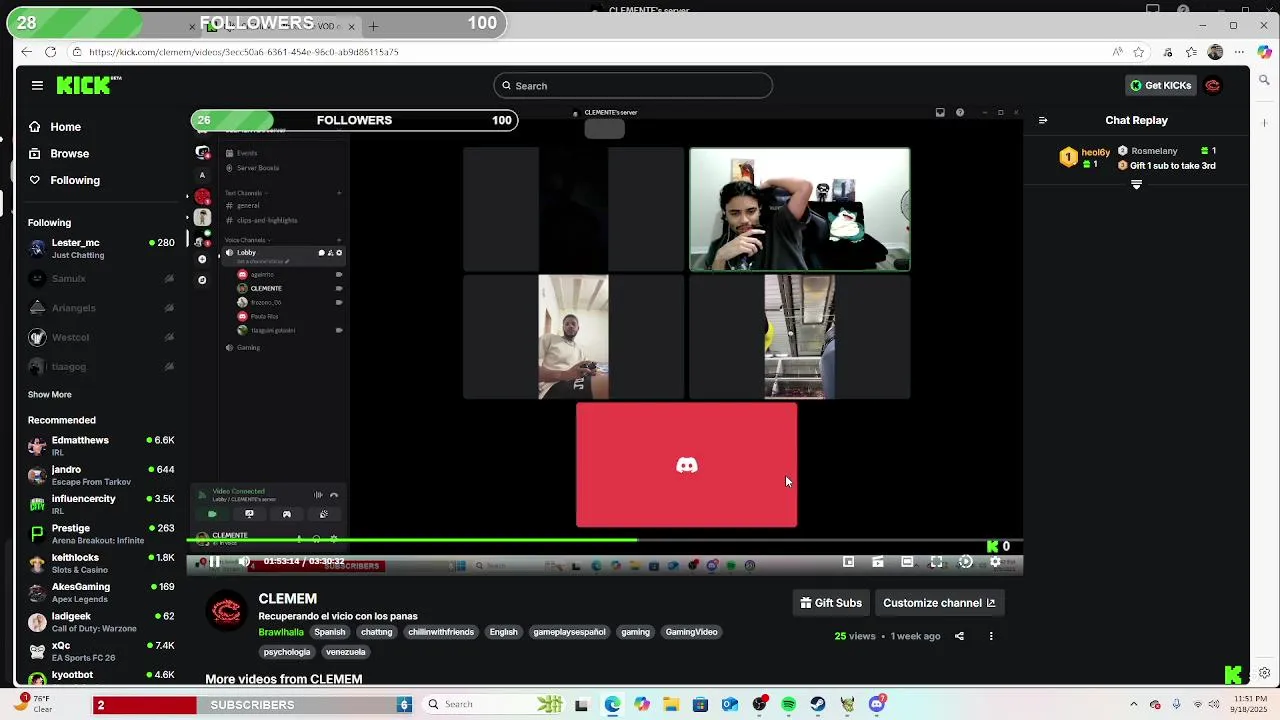
Task: Show hidden system tray icons
Action: tap(1133, 704)
